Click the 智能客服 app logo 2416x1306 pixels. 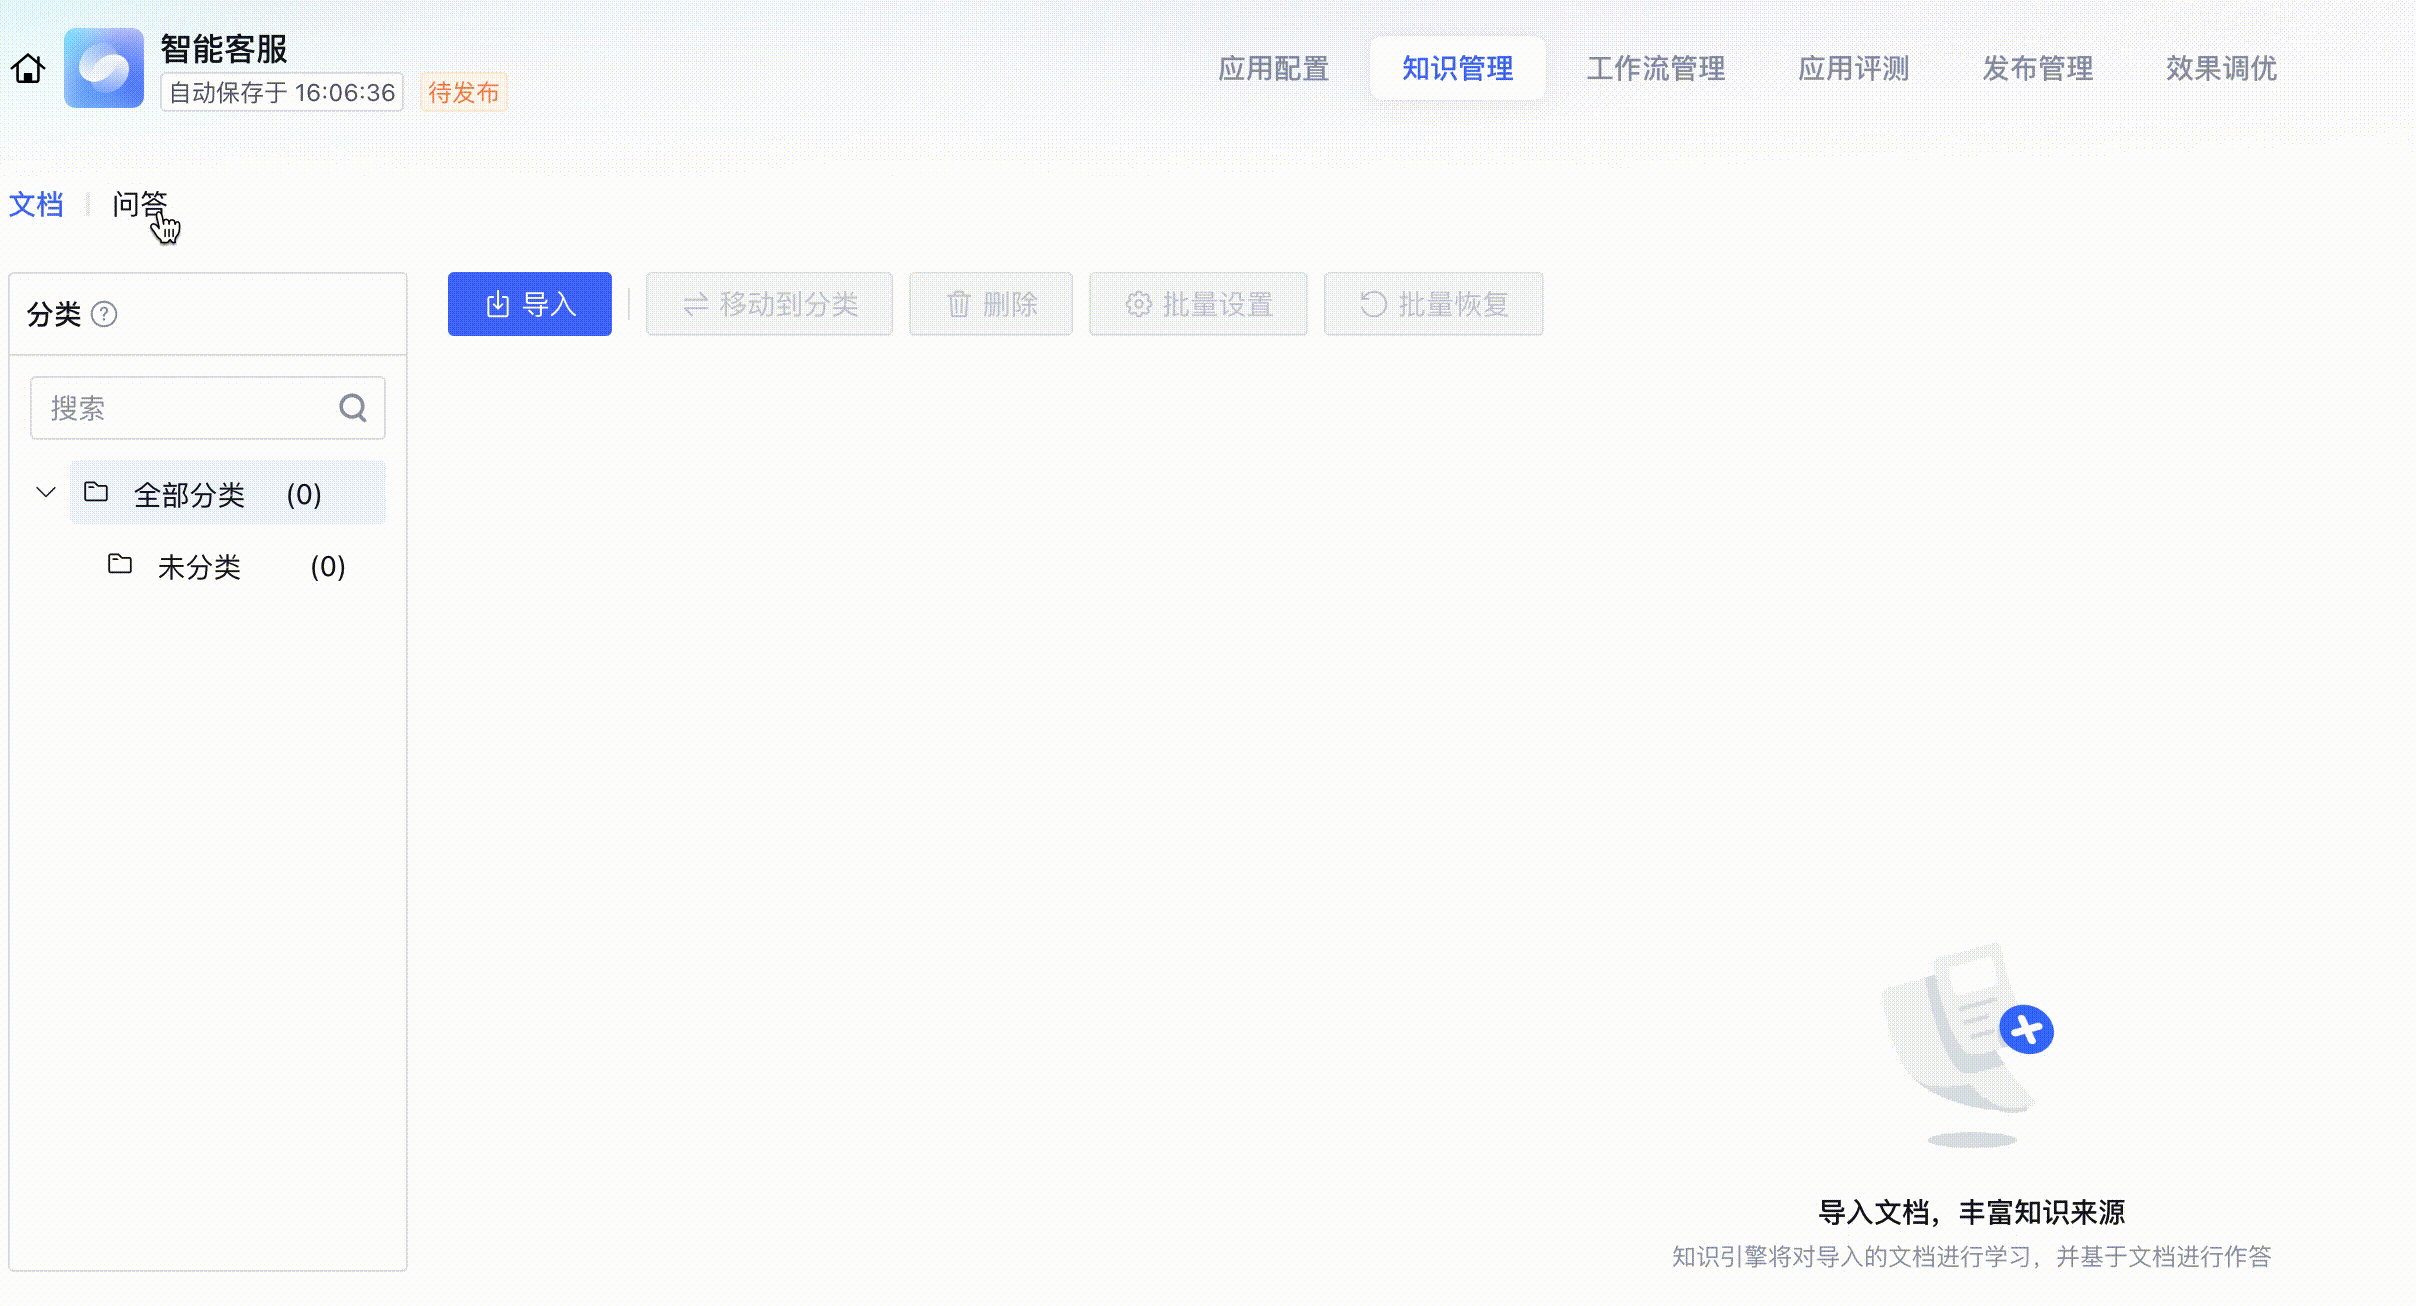point(104,68)
